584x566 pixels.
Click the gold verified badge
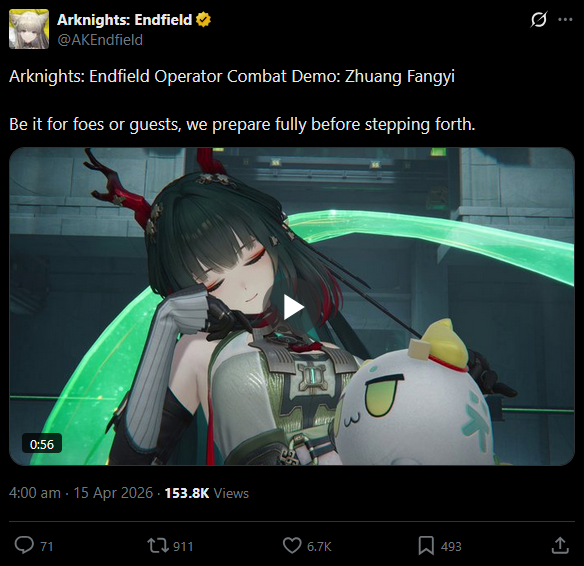pyautogui.click(x=203, y=20)
